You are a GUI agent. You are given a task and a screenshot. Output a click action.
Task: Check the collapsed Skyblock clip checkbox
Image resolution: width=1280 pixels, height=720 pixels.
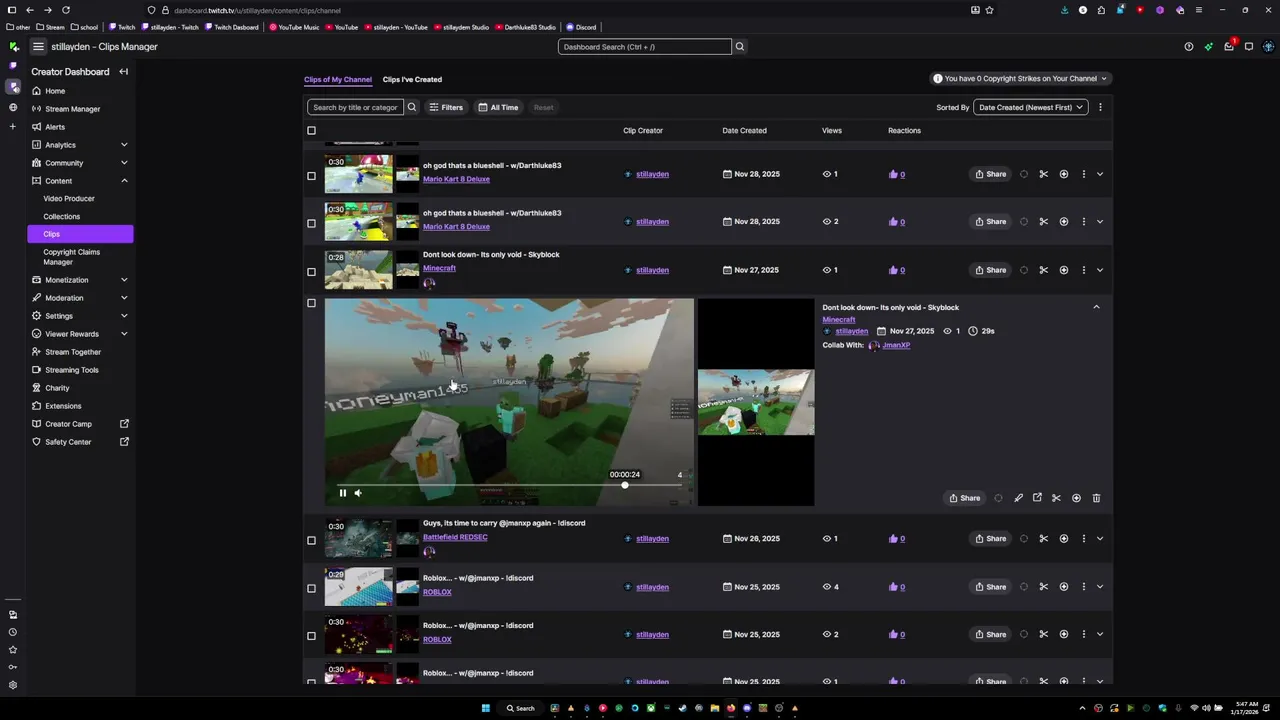(311, 271)
